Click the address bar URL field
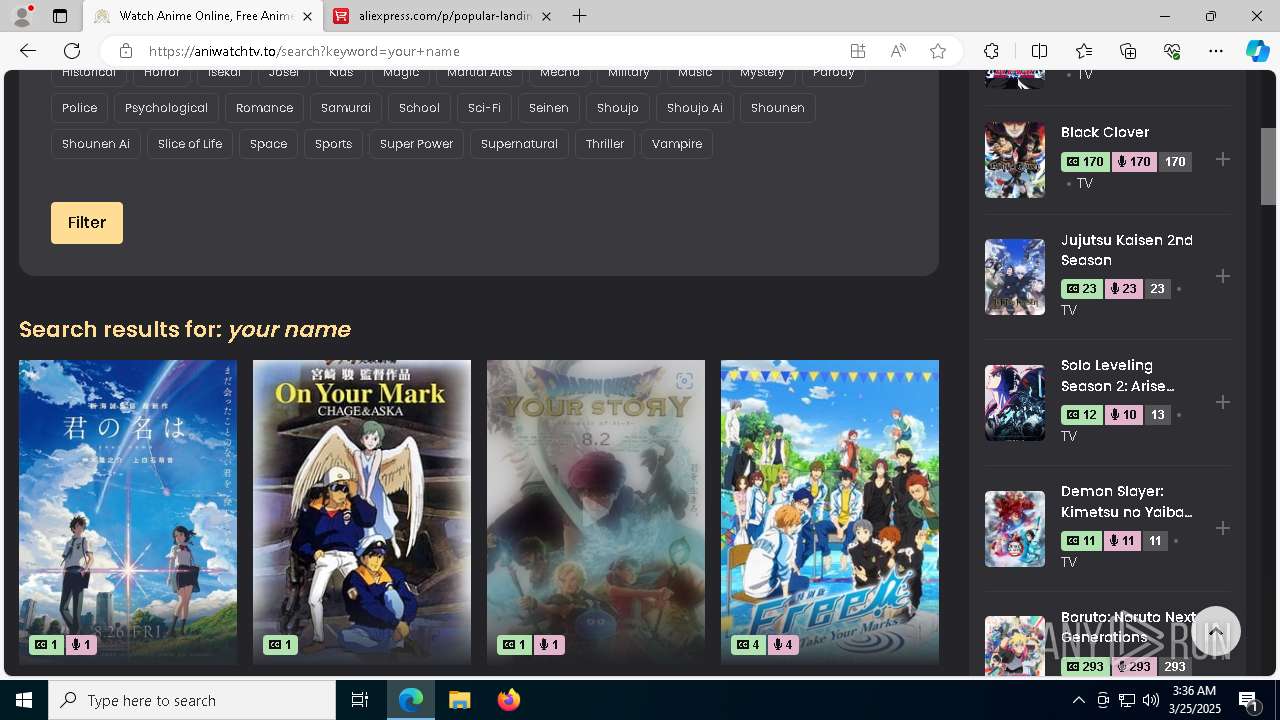Screen dimensions: 1280x720 coord(490,51)
